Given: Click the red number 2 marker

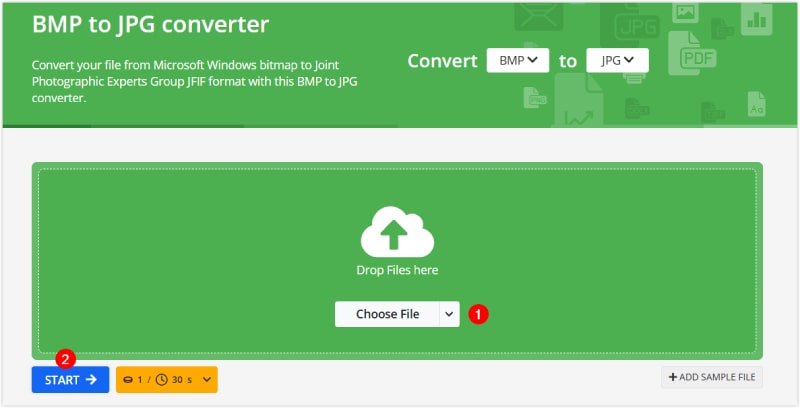Looking at the screenshot, I should coord(66,358).
